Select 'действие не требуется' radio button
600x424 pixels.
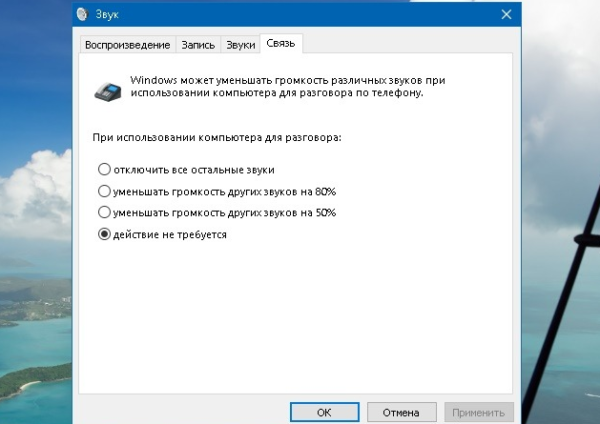104,235
